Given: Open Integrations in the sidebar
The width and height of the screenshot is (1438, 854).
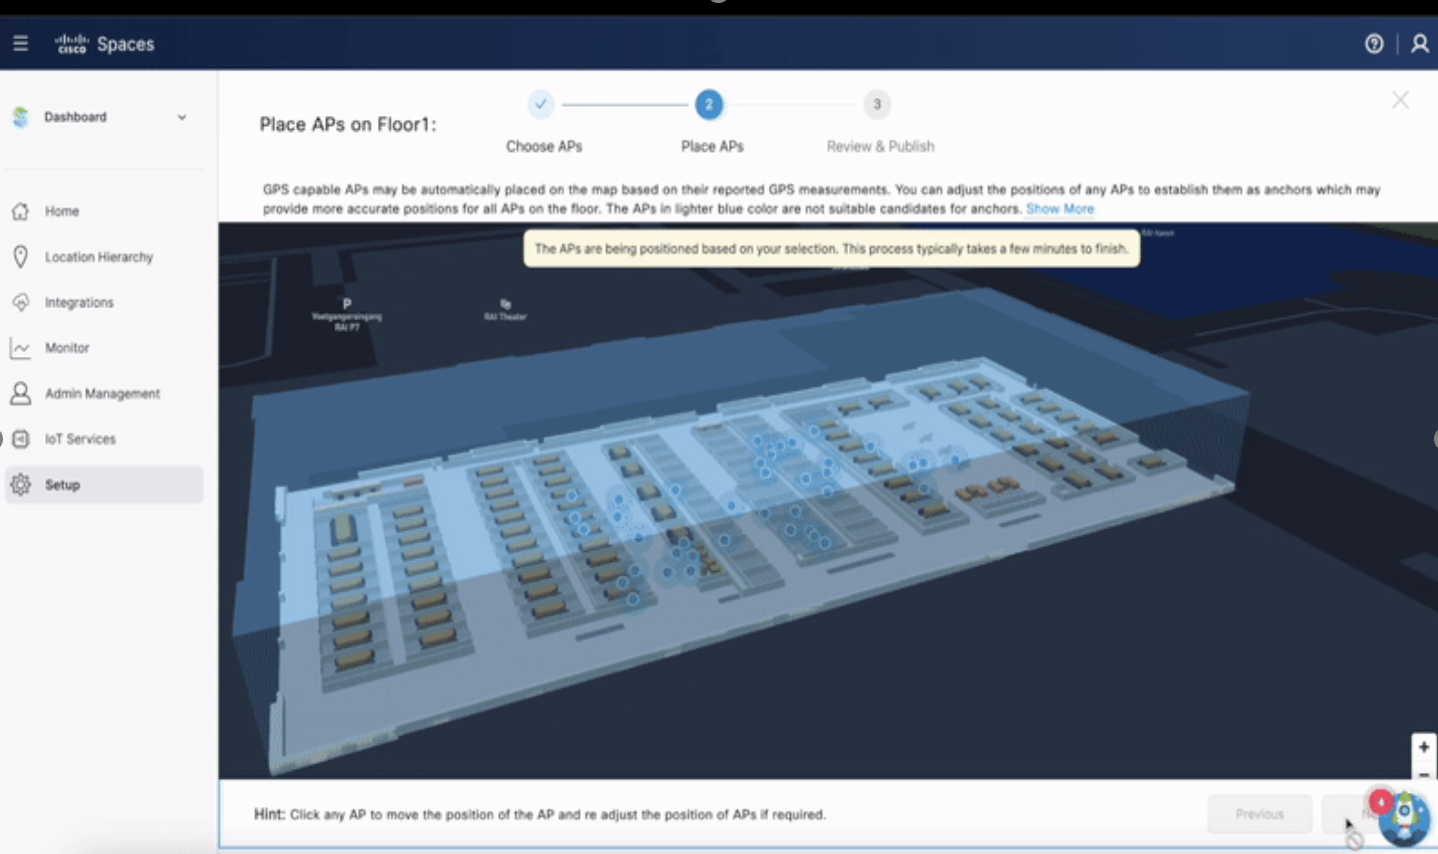Looking at the screenshot, I should [79, 302].
